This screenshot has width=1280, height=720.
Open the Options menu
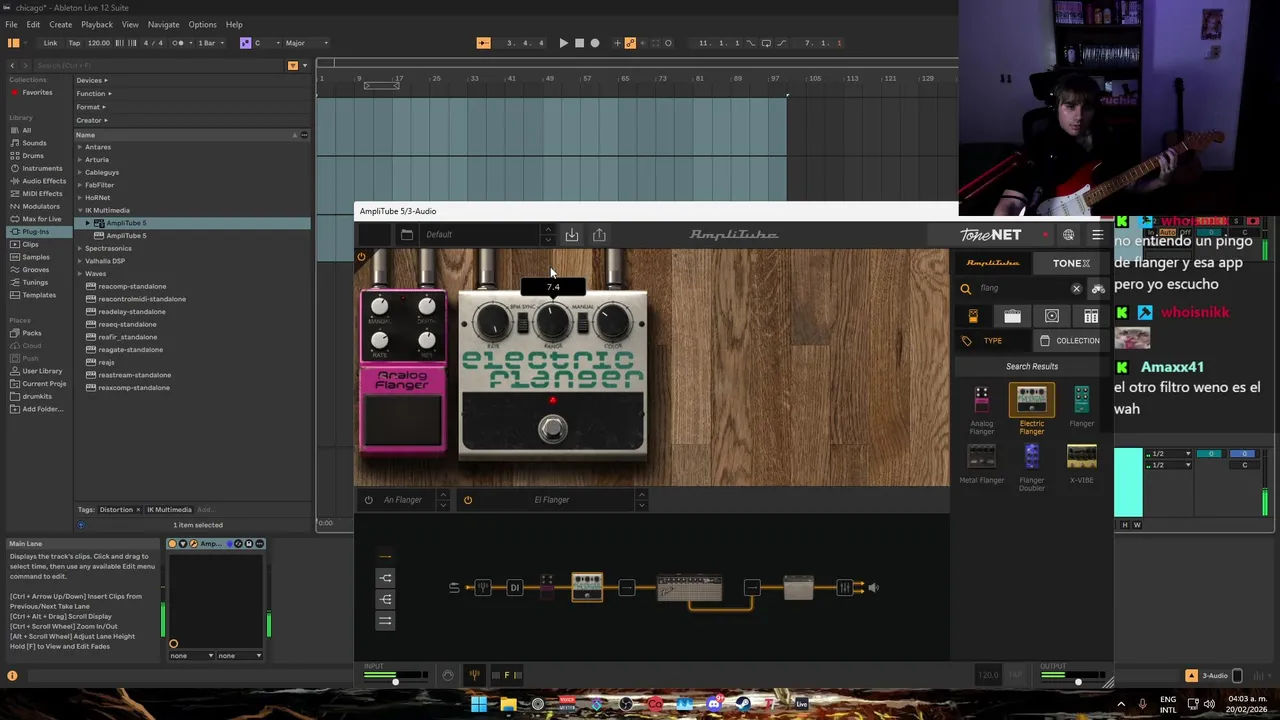pyautogui.click(x=202, y=24)
